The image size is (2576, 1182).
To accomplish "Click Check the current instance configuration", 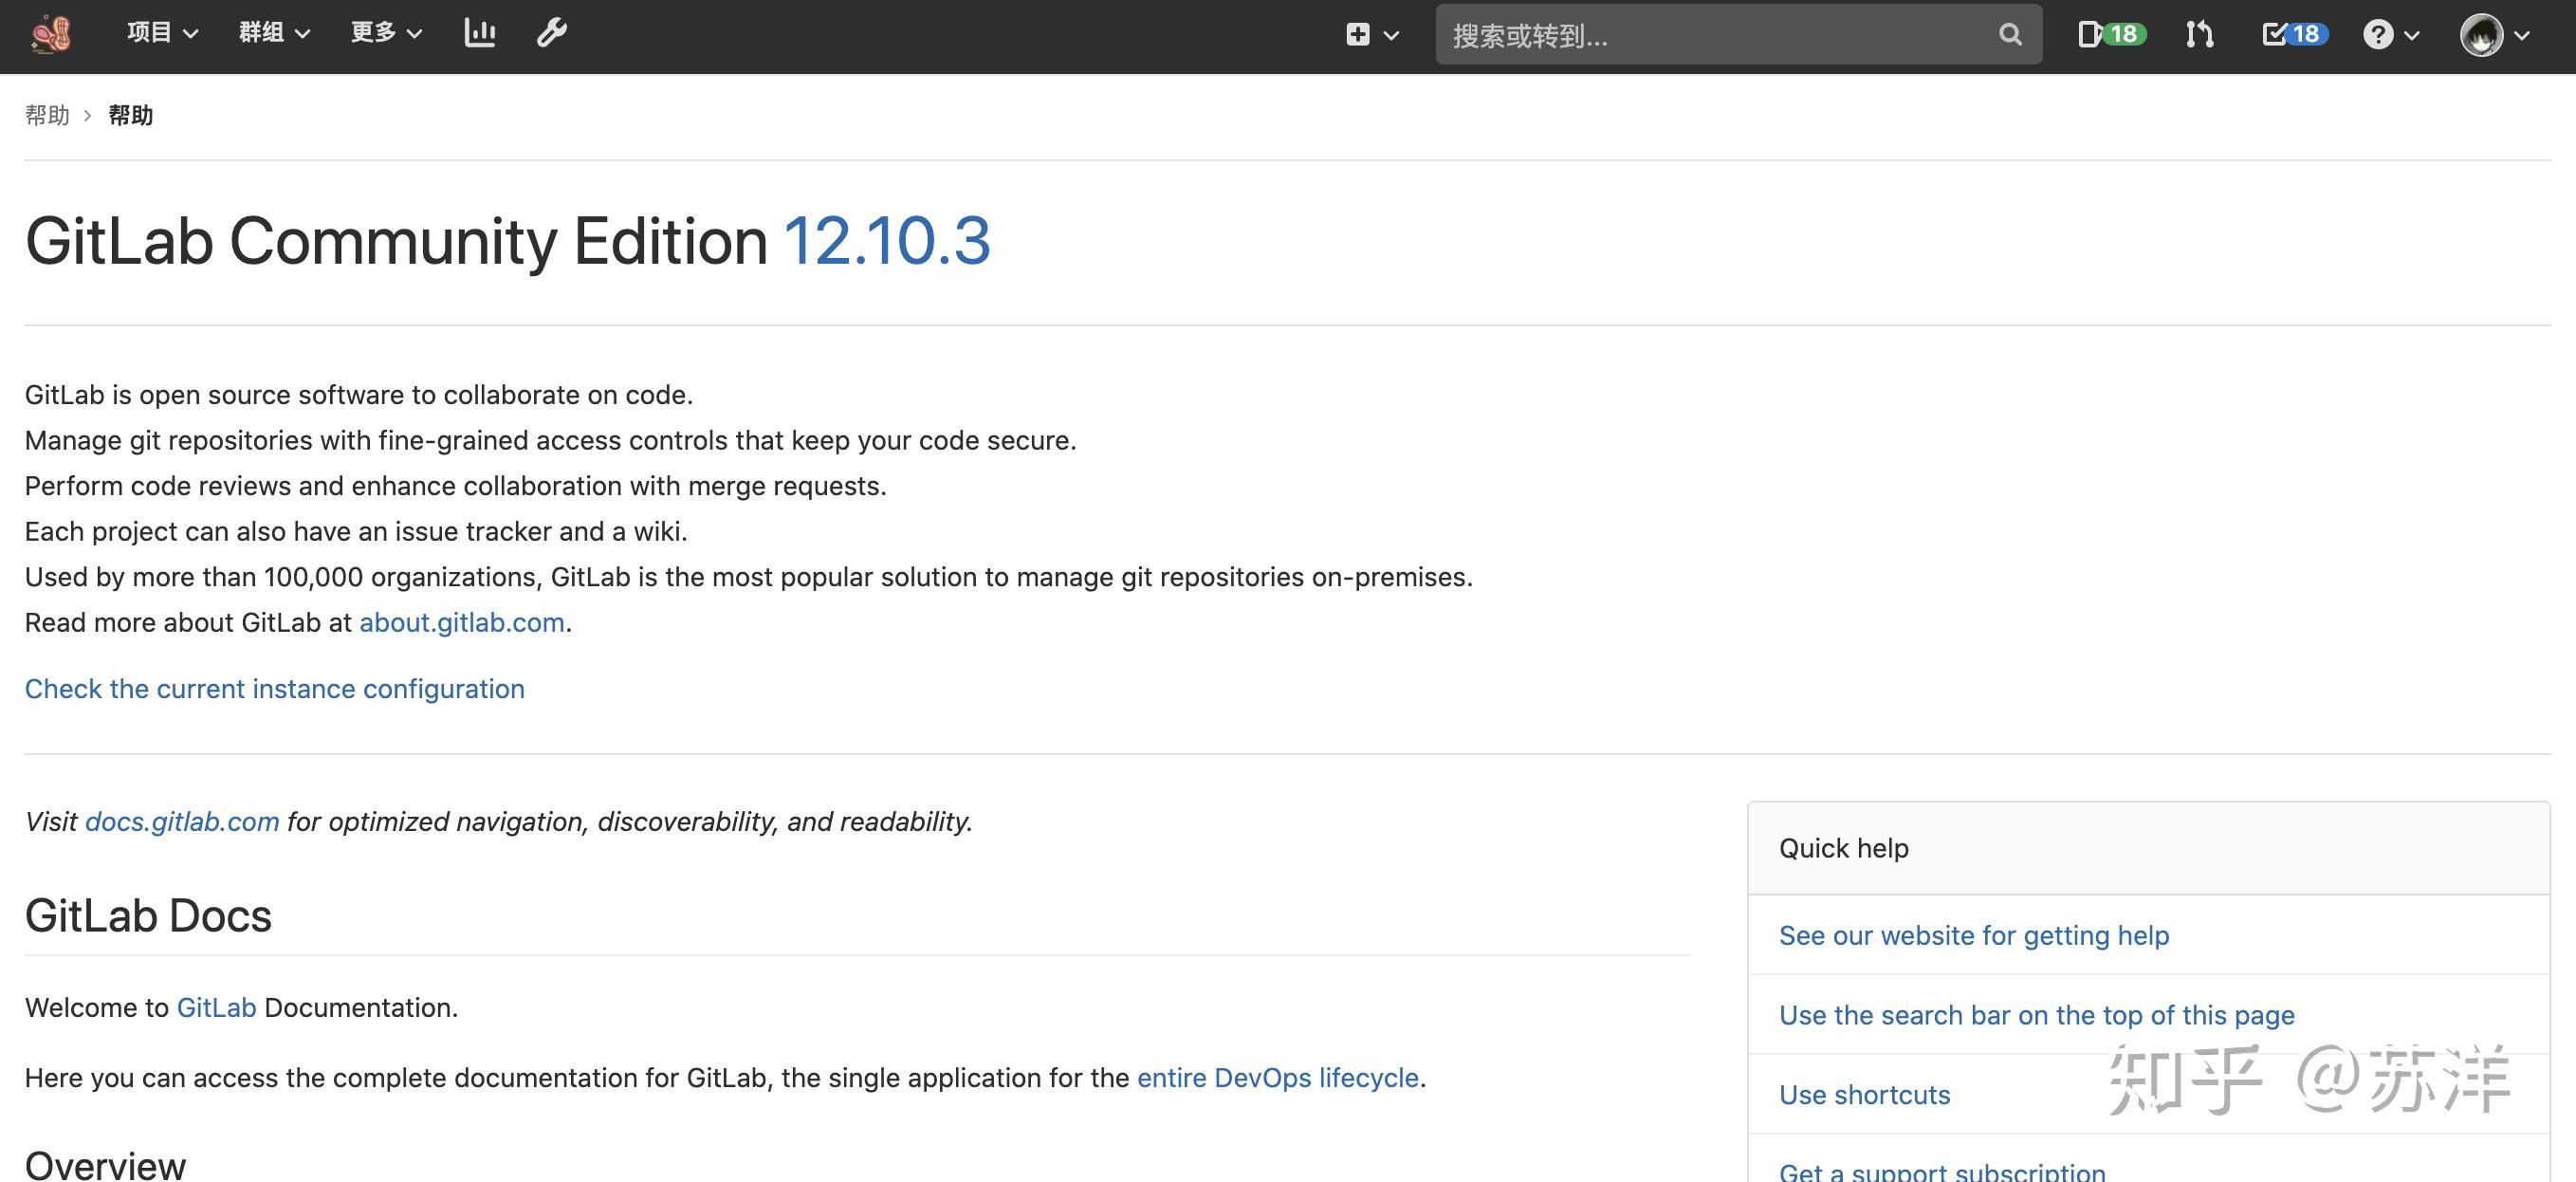I will point(274,688).
